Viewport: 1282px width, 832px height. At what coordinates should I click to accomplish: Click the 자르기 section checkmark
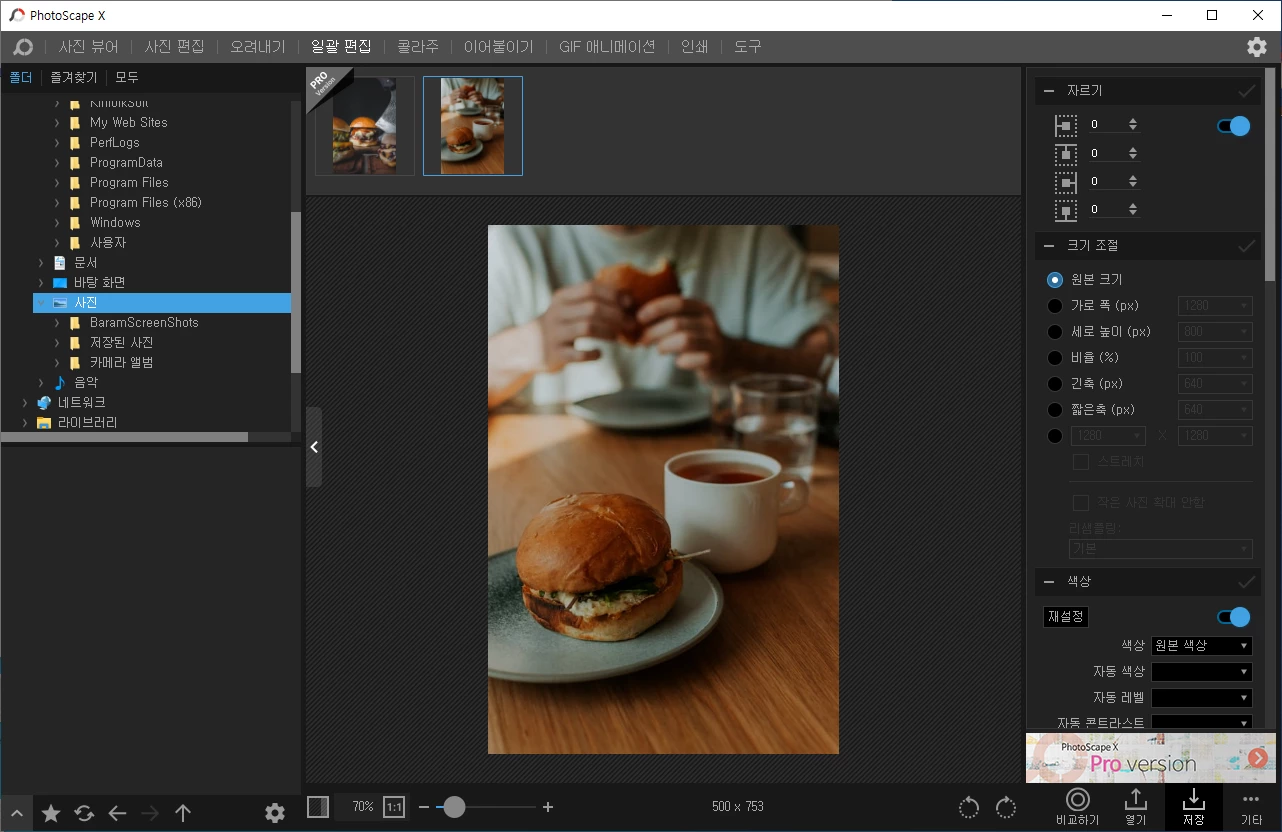[x=1247, y=91]
